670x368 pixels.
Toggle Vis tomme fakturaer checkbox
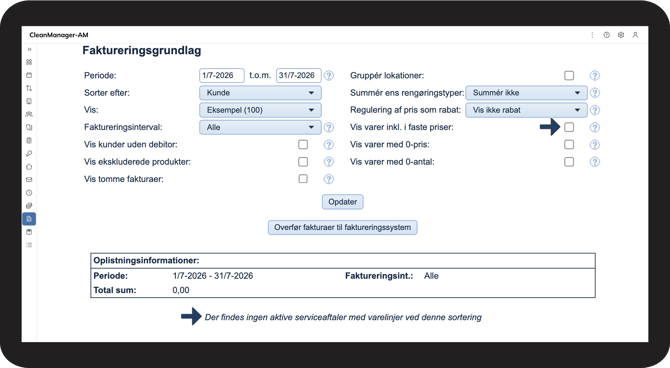point(303,179)
